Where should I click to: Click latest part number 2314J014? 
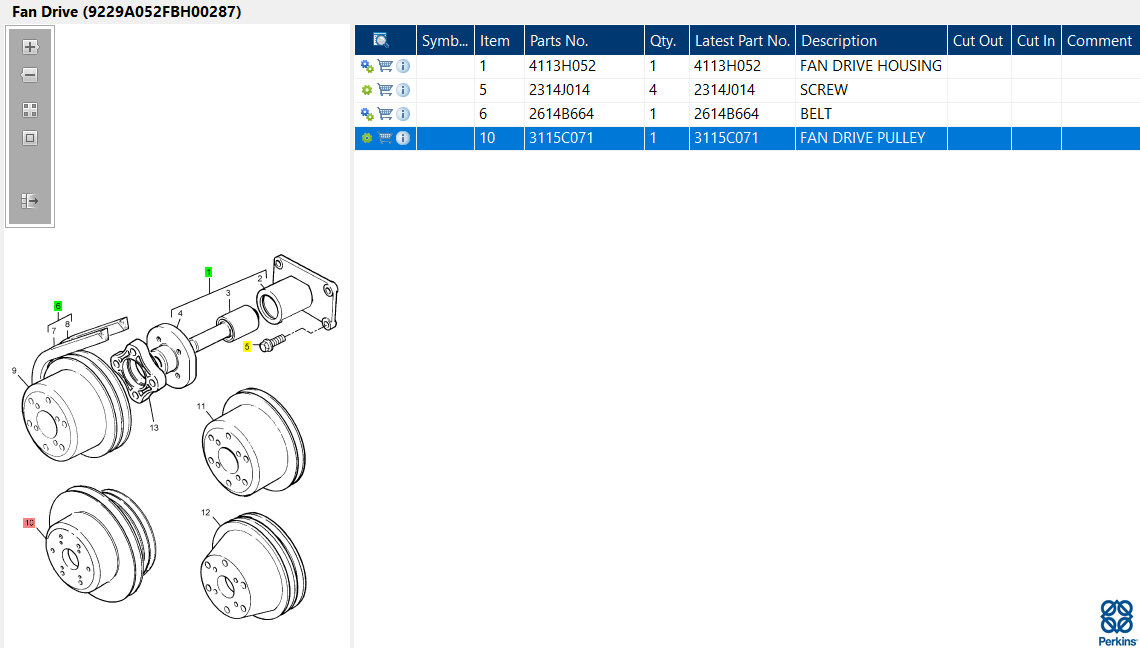pyautogui.click(x=725, y=90)
